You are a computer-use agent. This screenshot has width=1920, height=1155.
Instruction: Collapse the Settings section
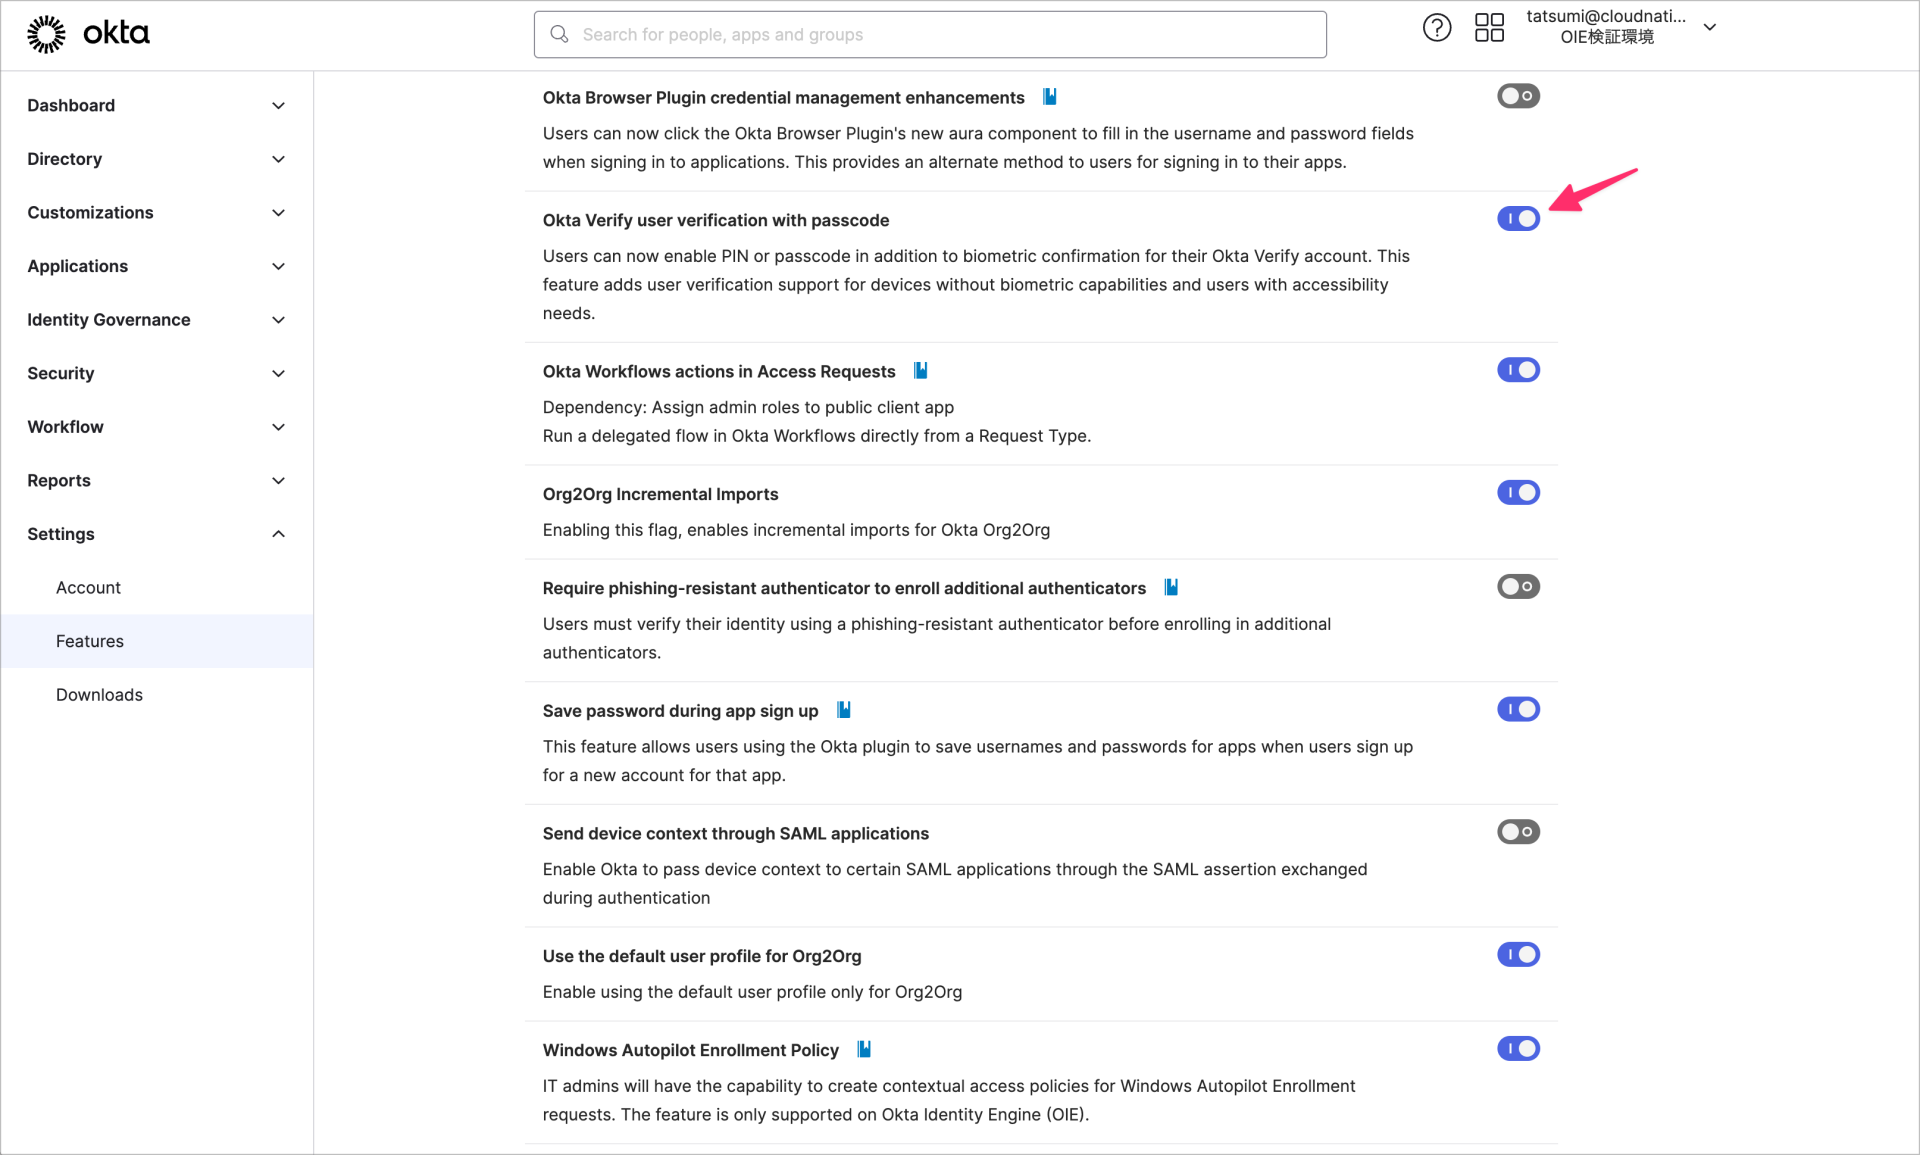(157, 533)
